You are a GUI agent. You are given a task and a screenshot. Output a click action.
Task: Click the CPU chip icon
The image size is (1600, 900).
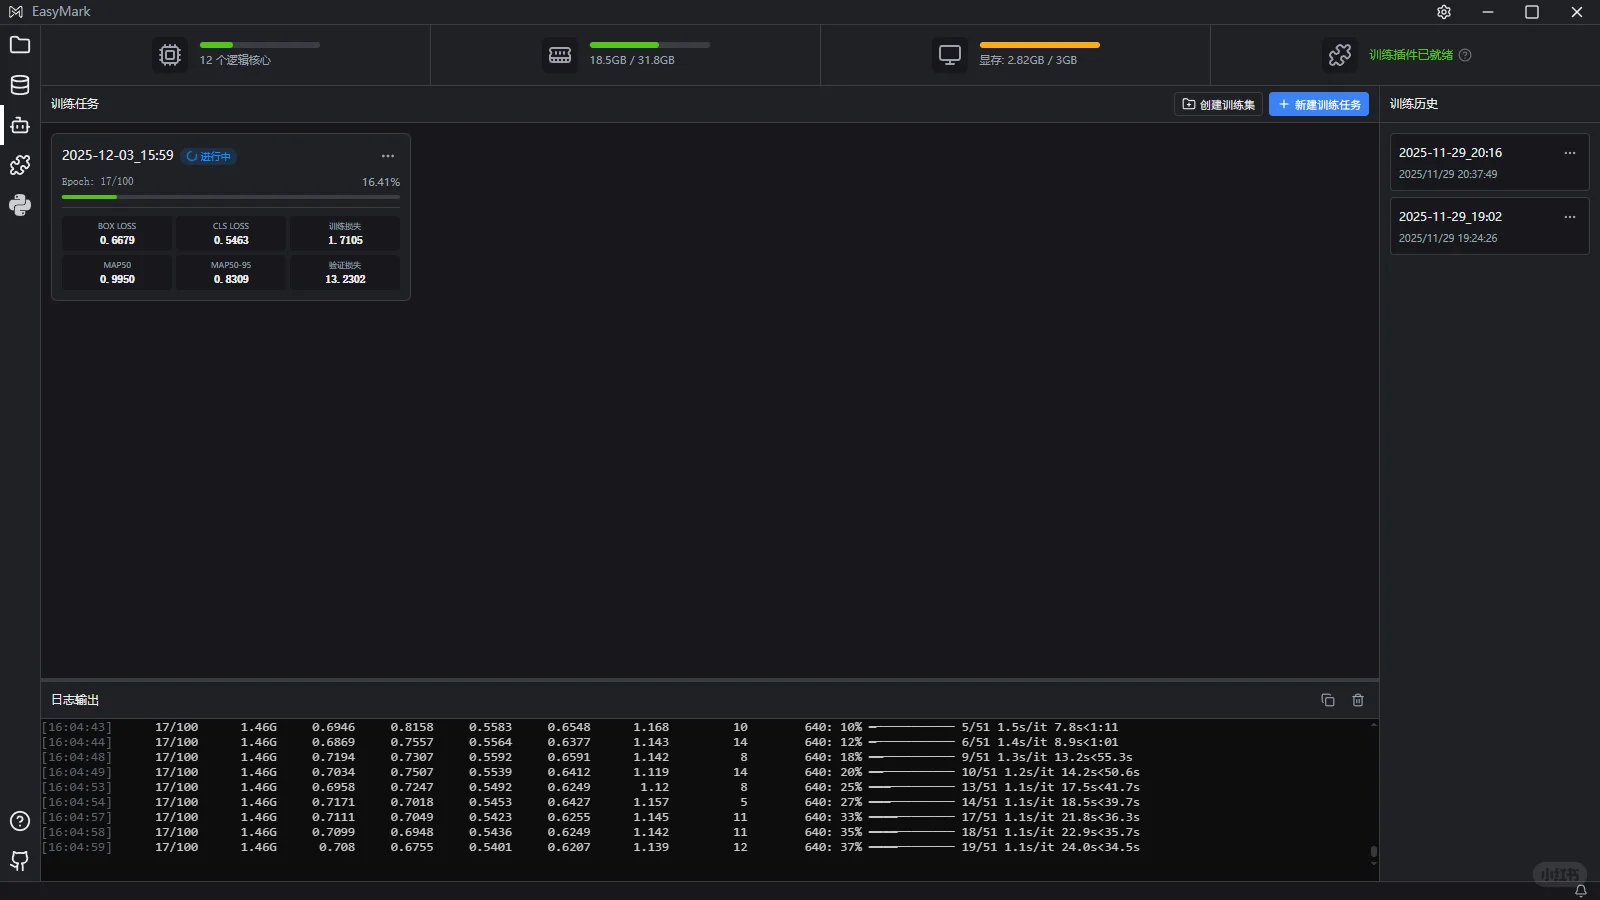(170, 54)
